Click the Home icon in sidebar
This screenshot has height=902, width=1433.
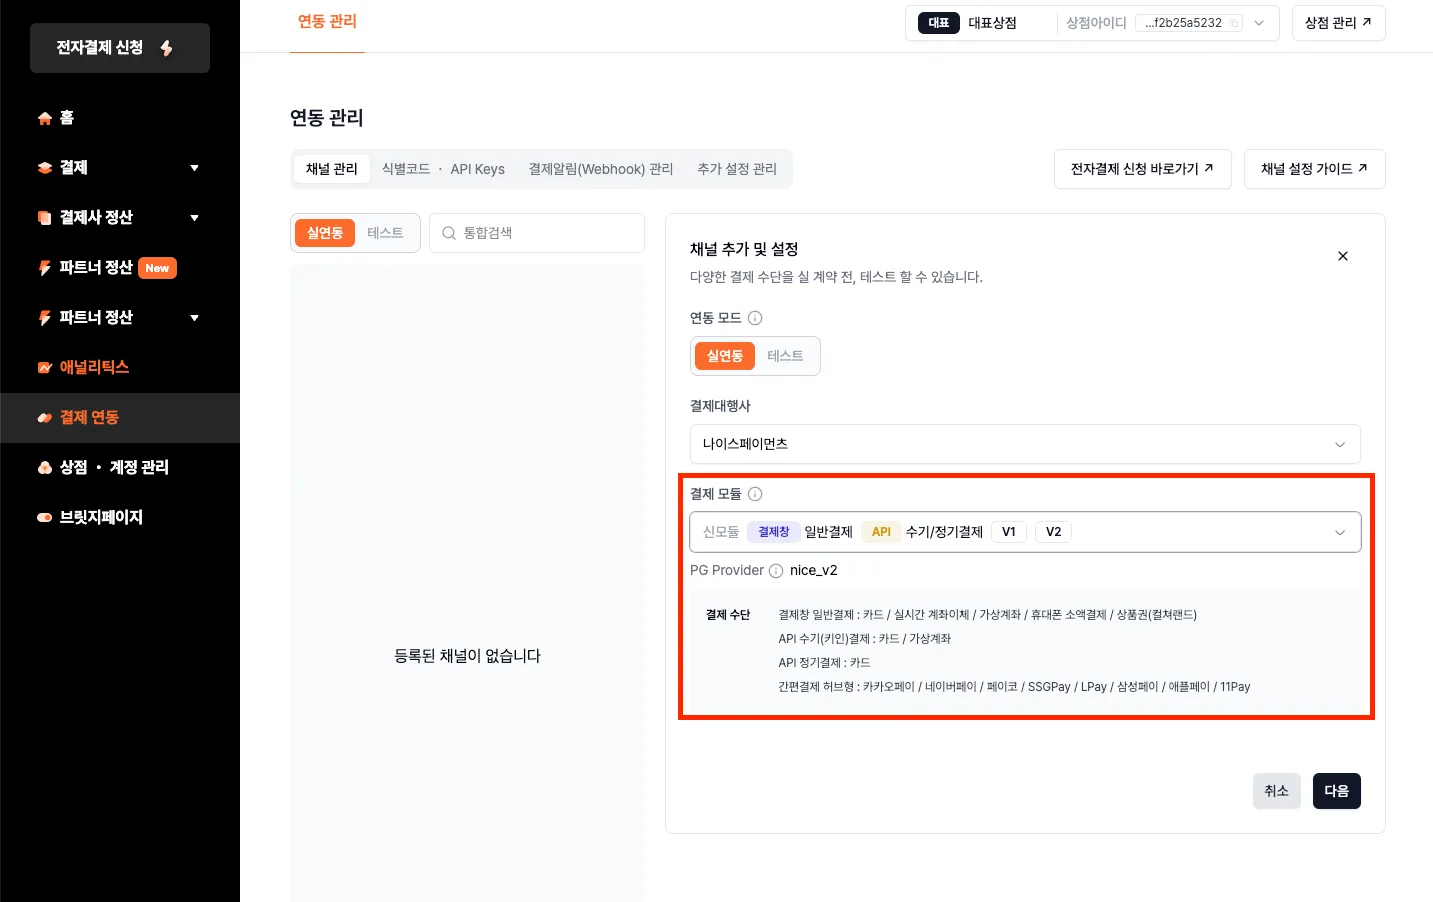coord(45,118)
